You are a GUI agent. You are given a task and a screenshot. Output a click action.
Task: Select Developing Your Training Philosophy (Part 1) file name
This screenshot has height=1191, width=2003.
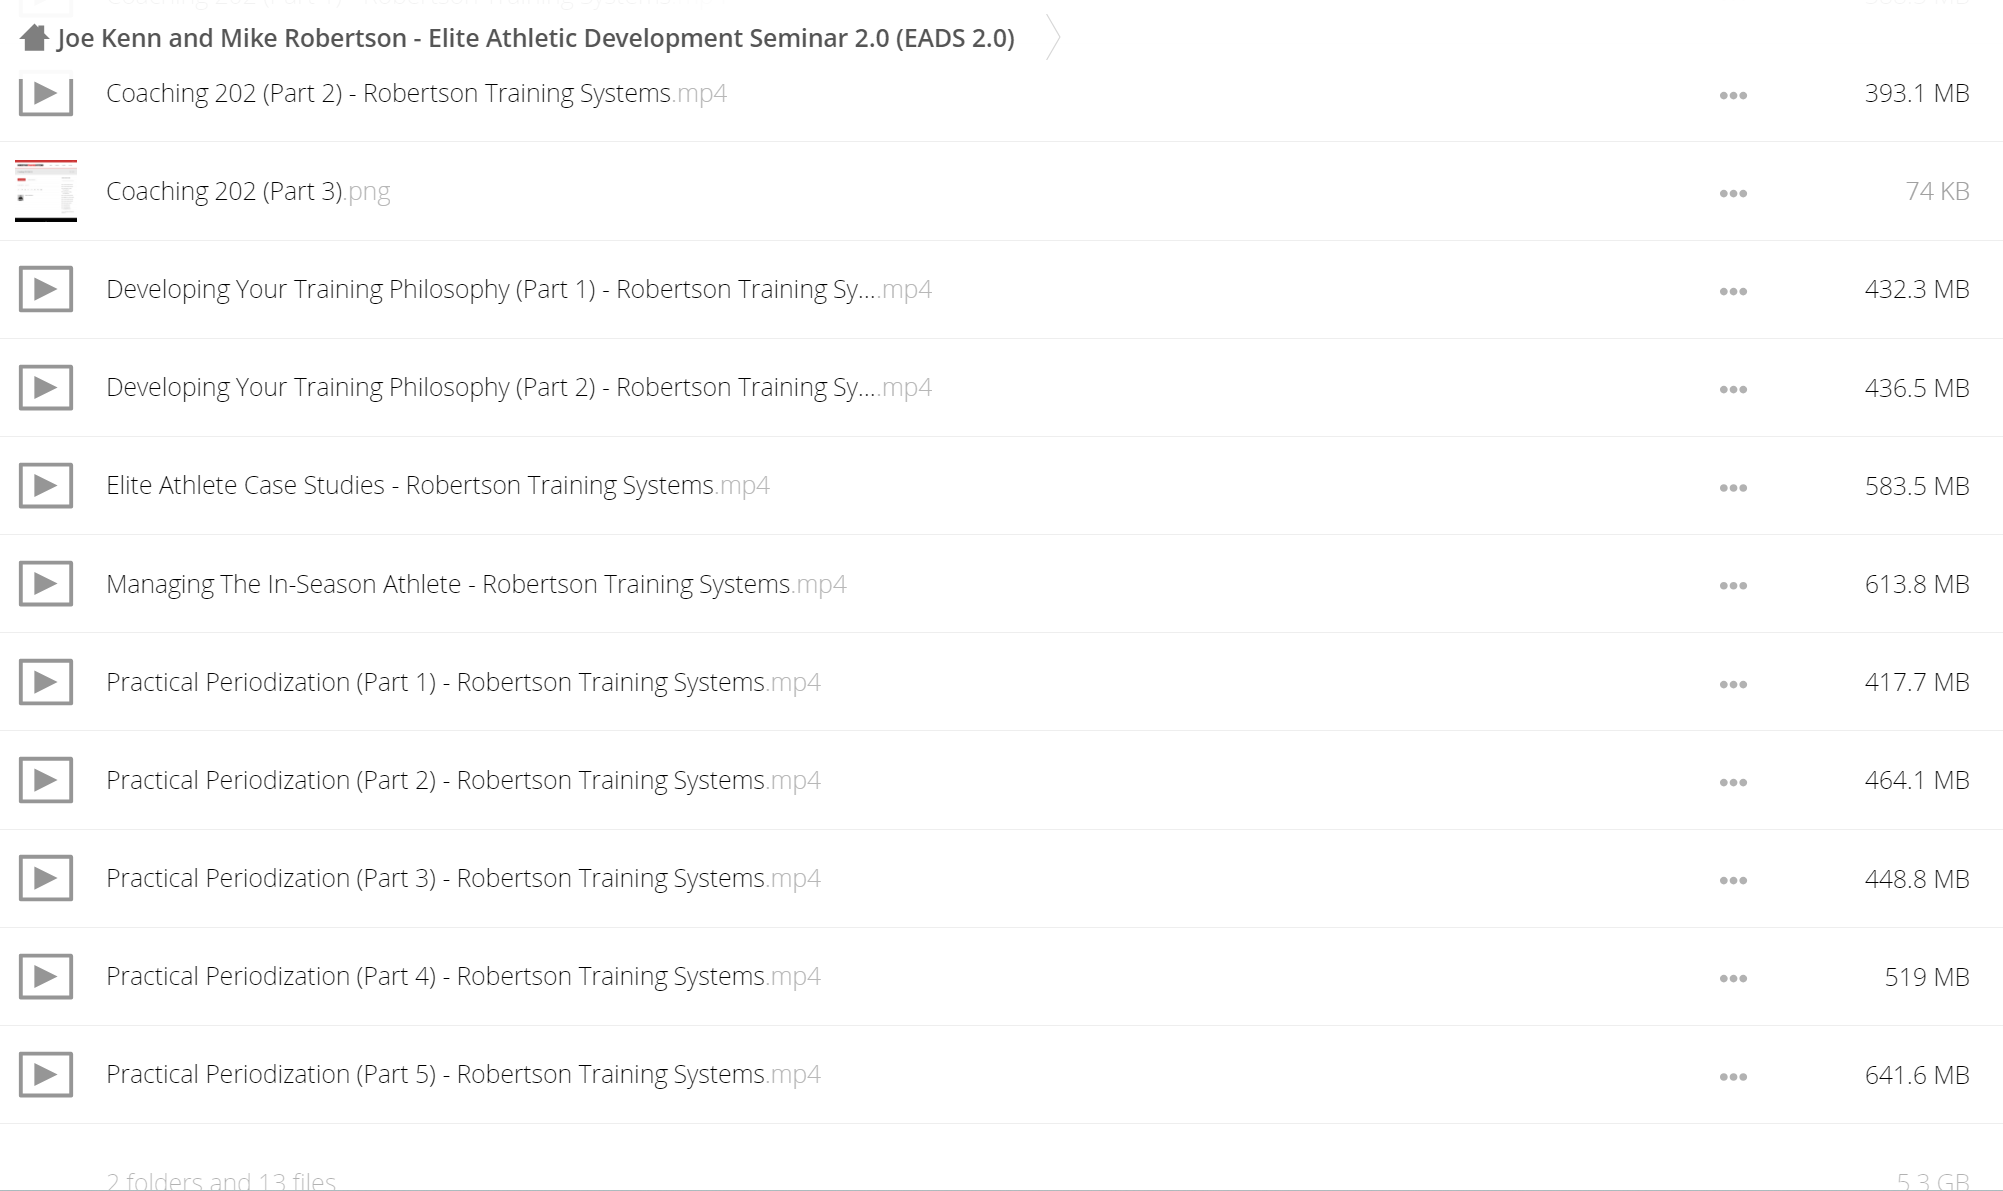[x=519, y=289]
